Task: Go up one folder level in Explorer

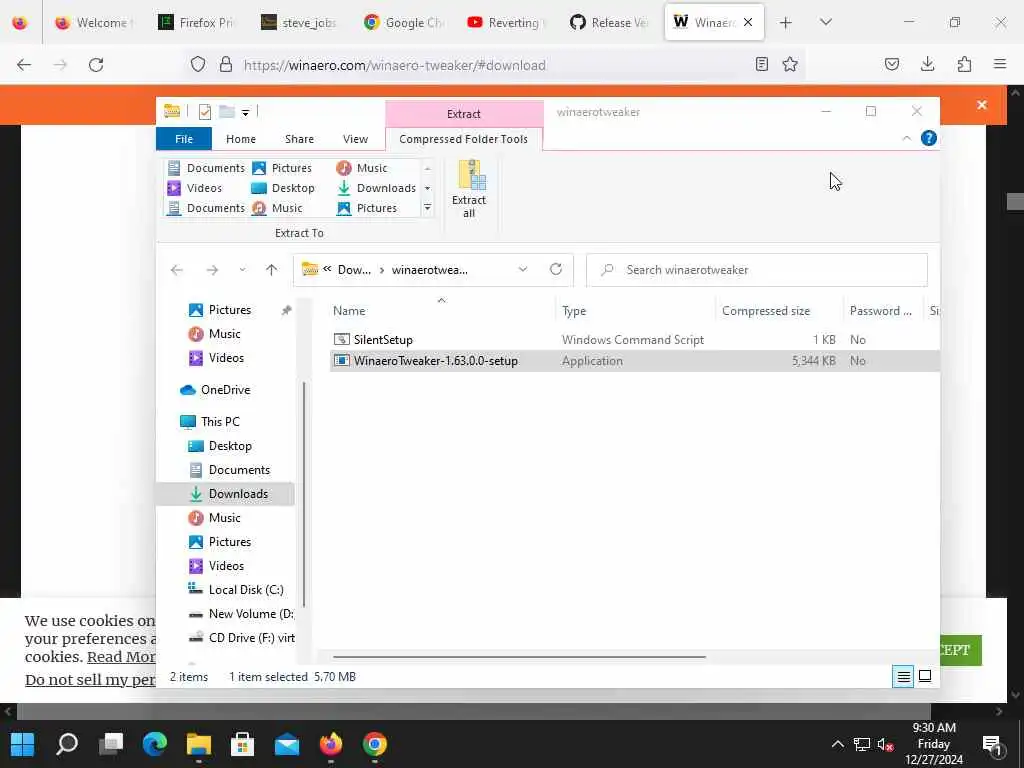Action: pos(272,270)
